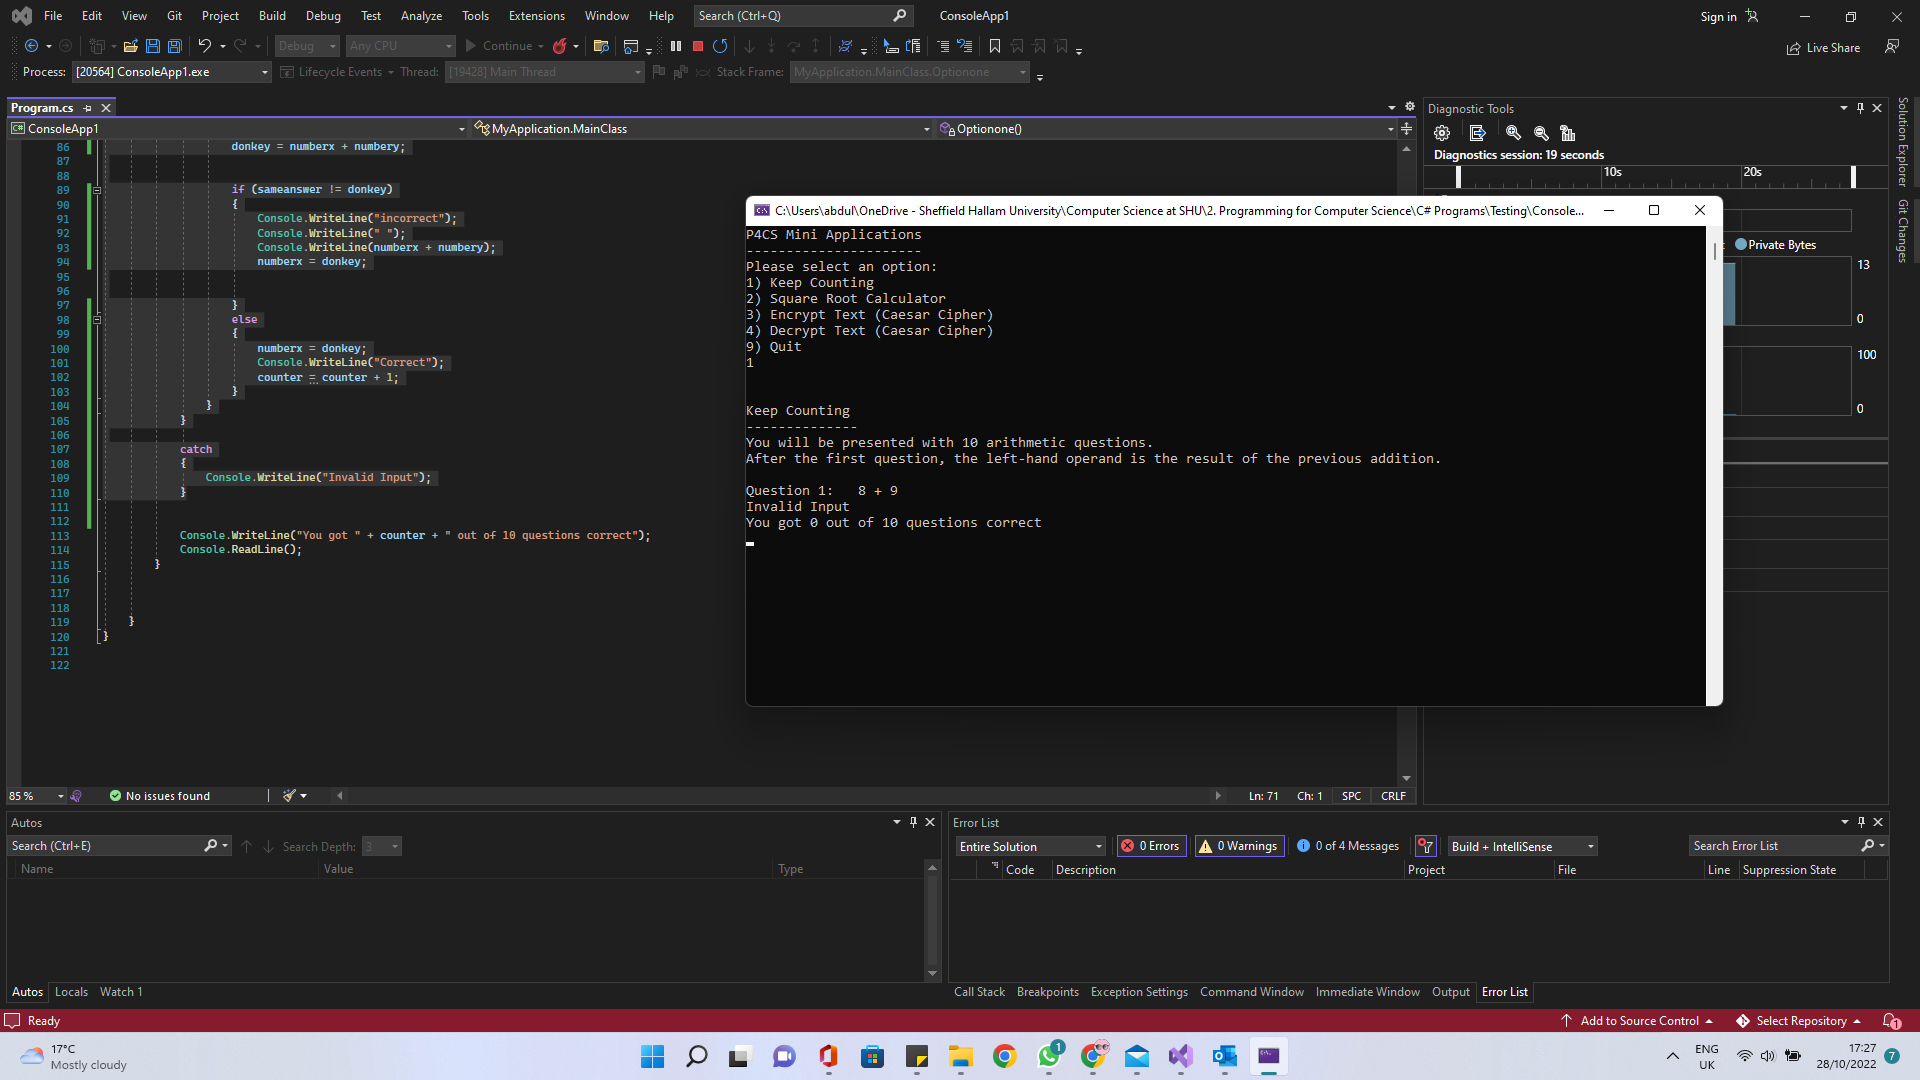Click the Continue button
This screenshot has height=1080, width=1920.
pyautogui.click(x=498, y=46)
